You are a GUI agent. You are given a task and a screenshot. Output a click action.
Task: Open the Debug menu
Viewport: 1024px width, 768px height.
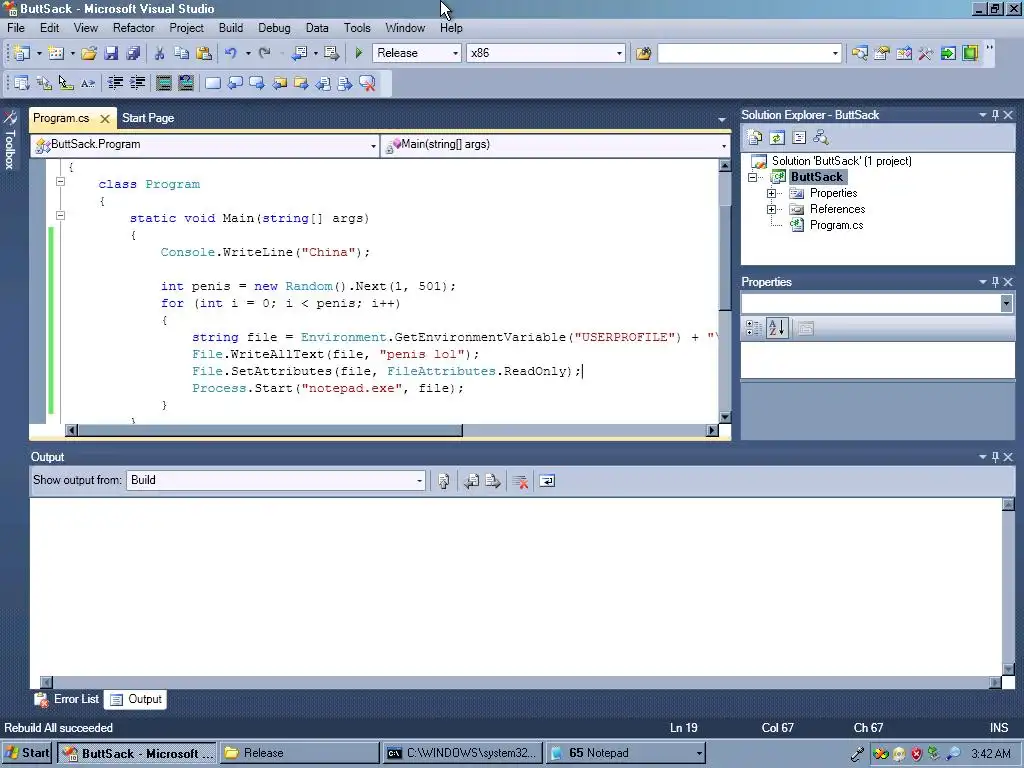pos(274,28)
